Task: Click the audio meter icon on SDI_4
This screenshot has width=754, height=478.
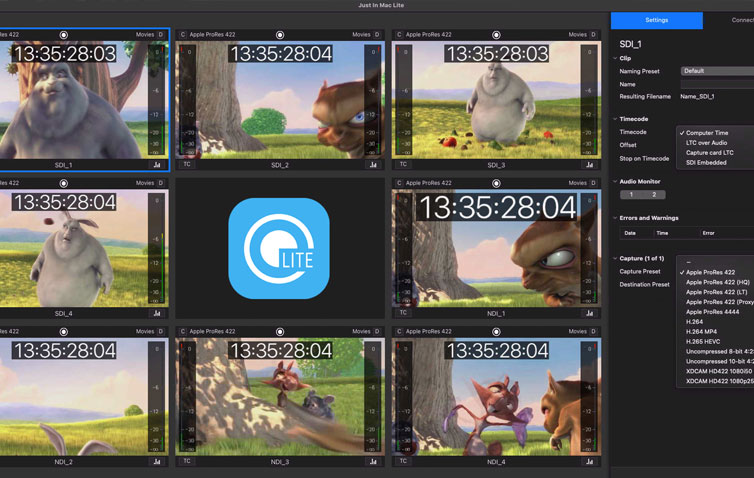Action: pos(157,313)
